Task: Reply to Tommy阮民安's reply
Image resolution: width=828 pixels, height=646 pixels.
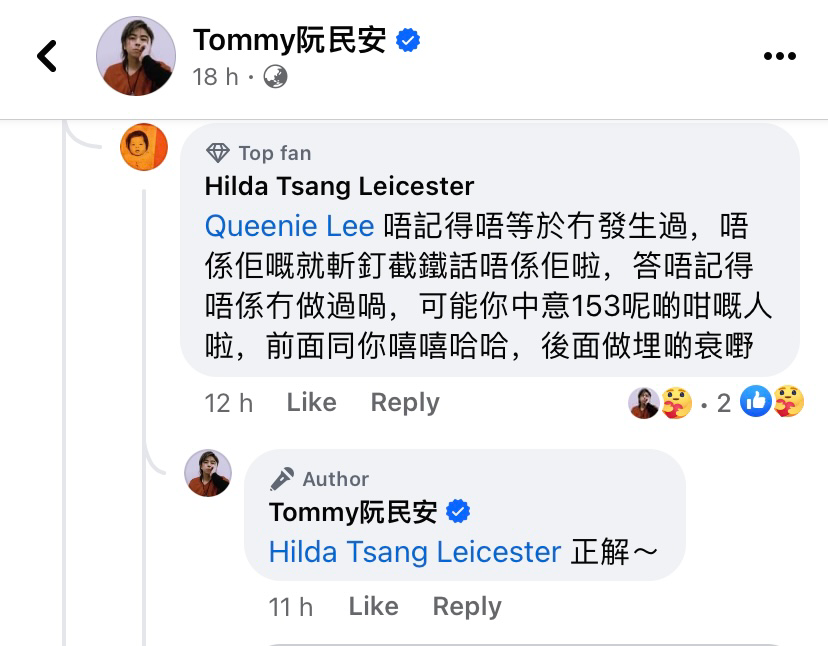Action: (466, 606)
